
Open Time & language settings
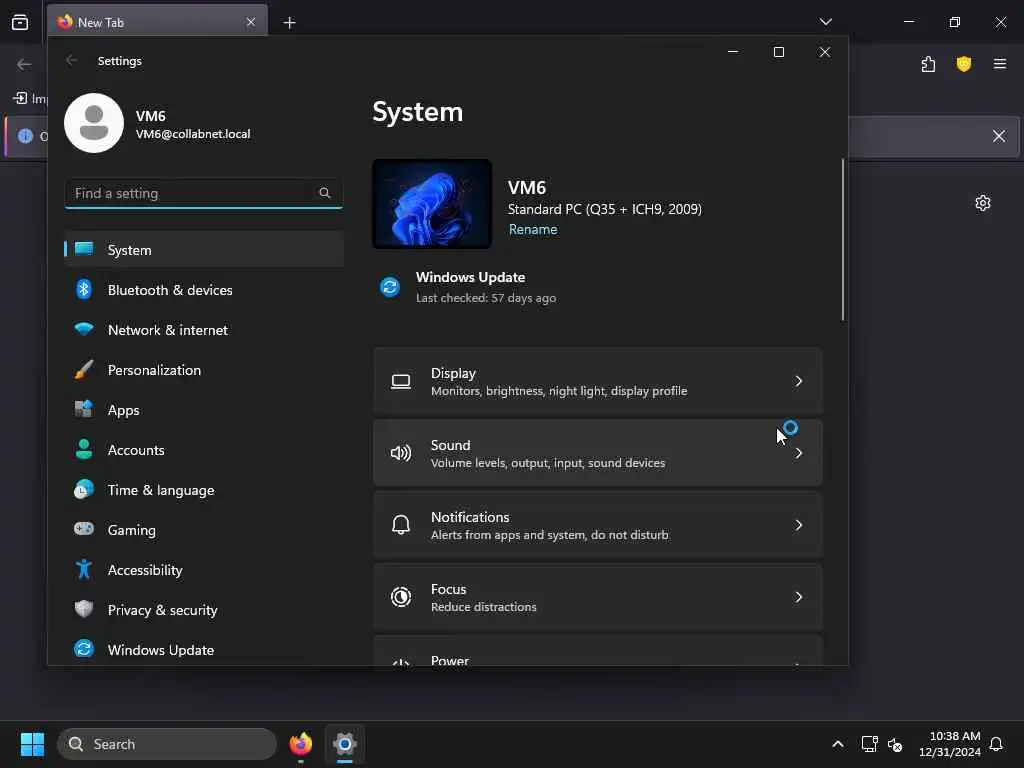[204, 490]
